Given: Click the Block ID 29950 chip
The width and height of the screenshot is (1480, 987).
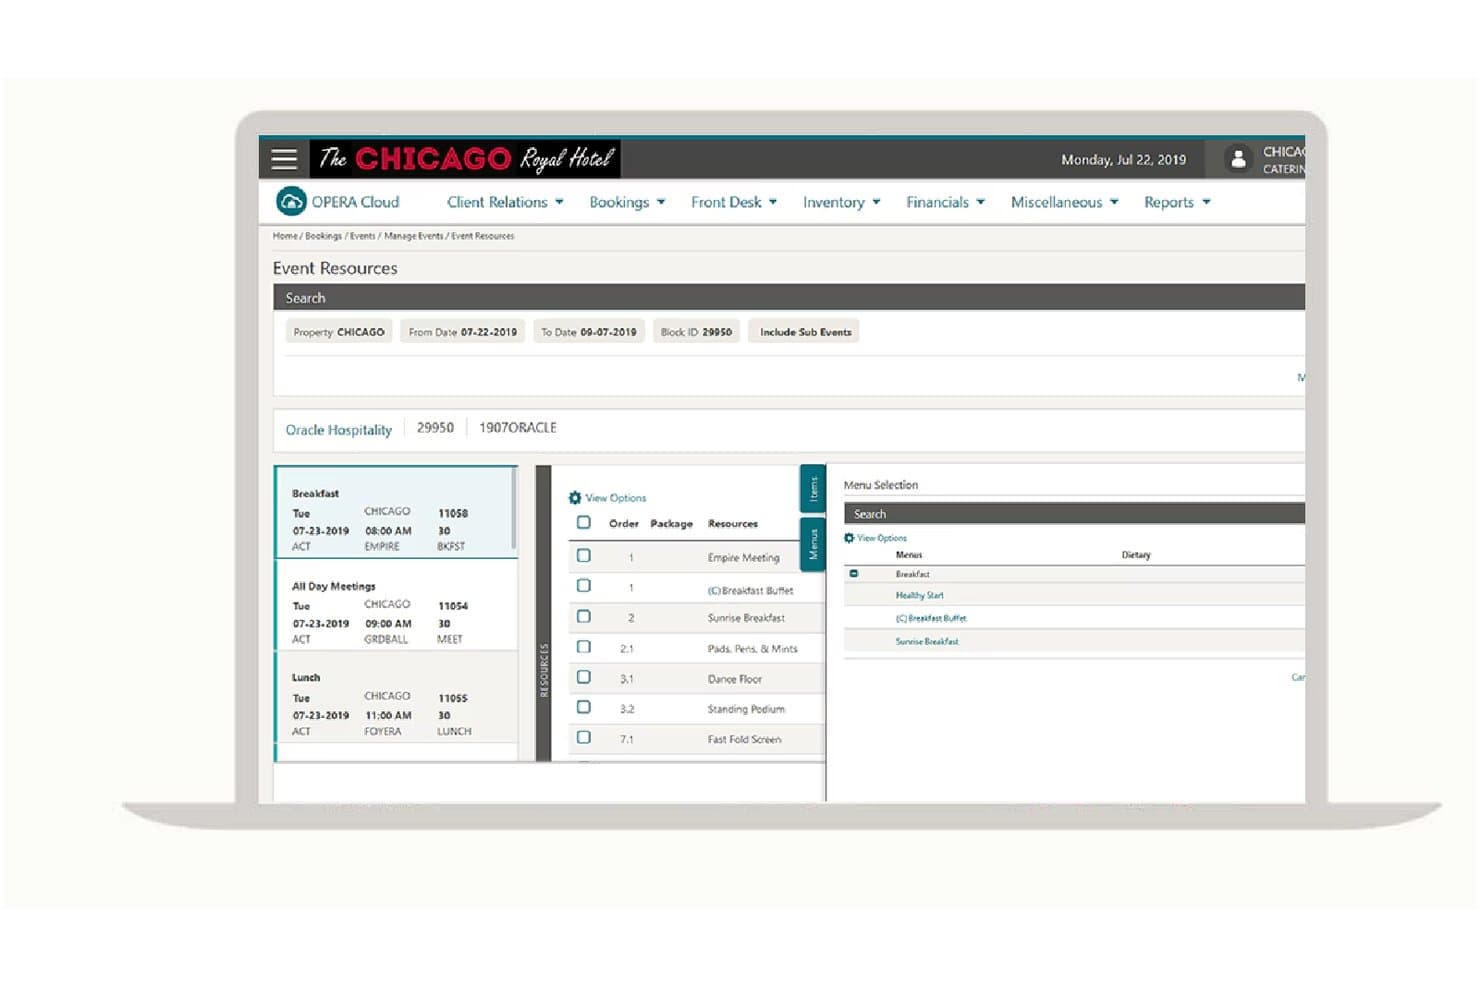Looking at the screenshot, I should pos(696,332).
